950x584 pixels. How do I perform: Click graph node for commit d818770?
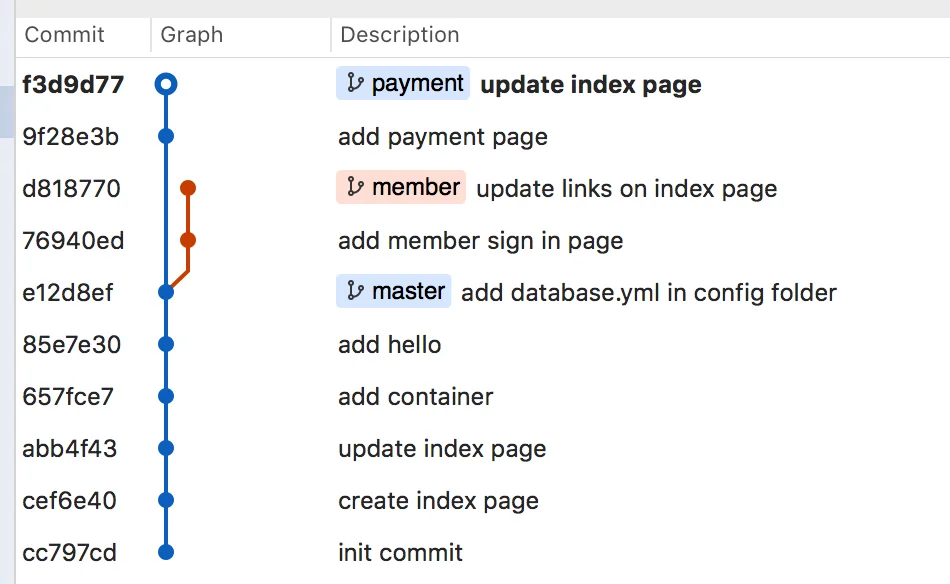click(x=188, y=188)
